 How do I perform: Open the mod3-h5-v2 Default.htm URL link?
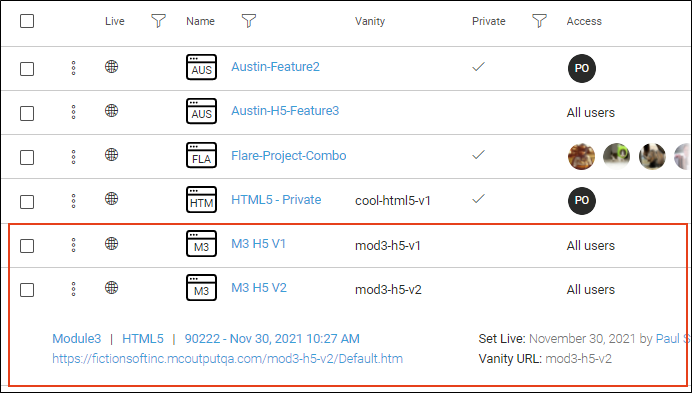(227, 358)
